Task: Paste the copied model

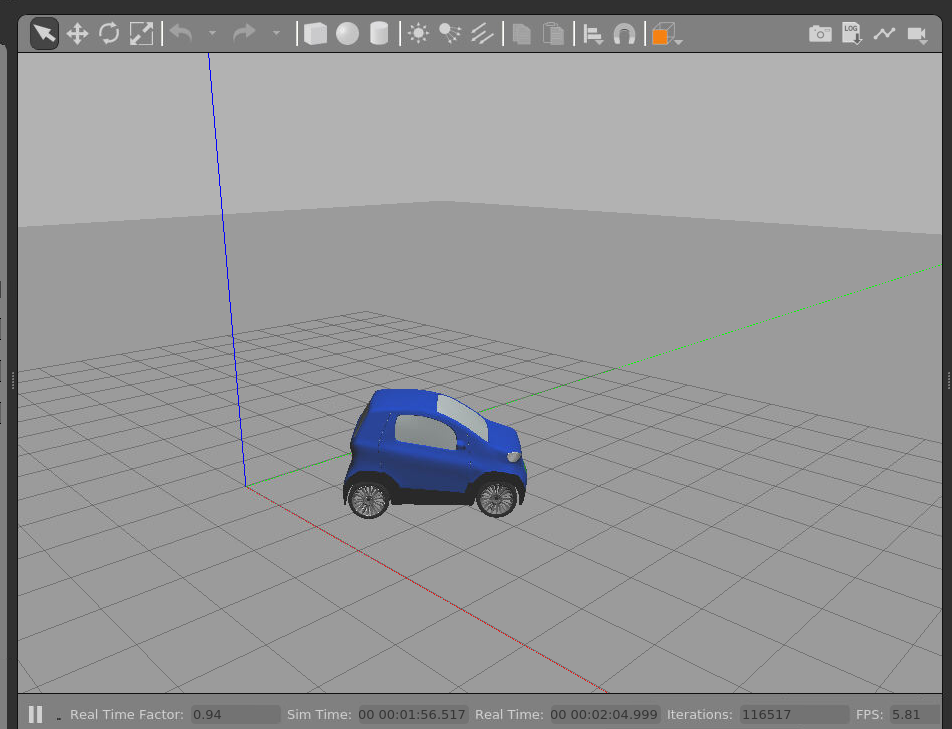Action: click(553, 33)
